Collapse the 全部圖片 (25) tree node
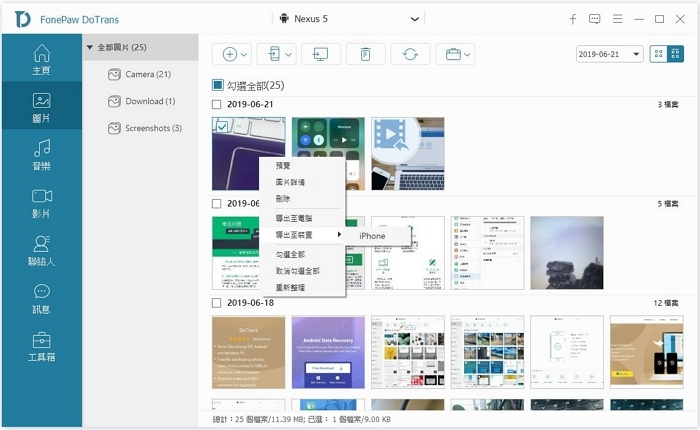The width and height of the screenshot is (700, 430). (89, 47)
